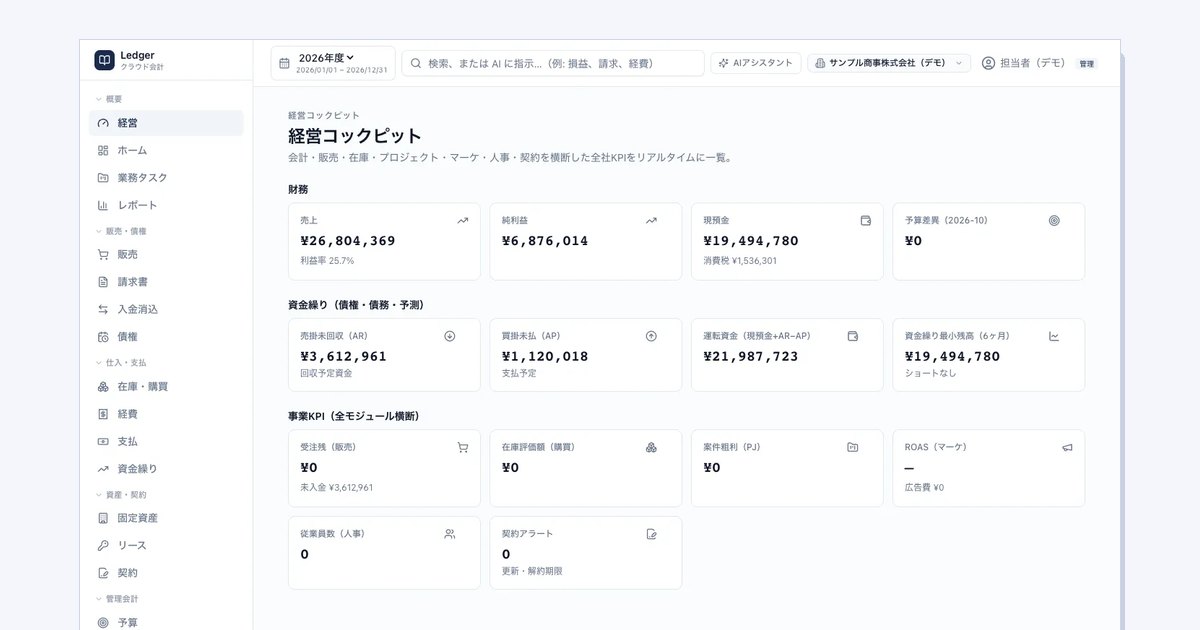Click the gauge icon next to 経営
The image size is (1200, 630).
click(x=103, y=123)
